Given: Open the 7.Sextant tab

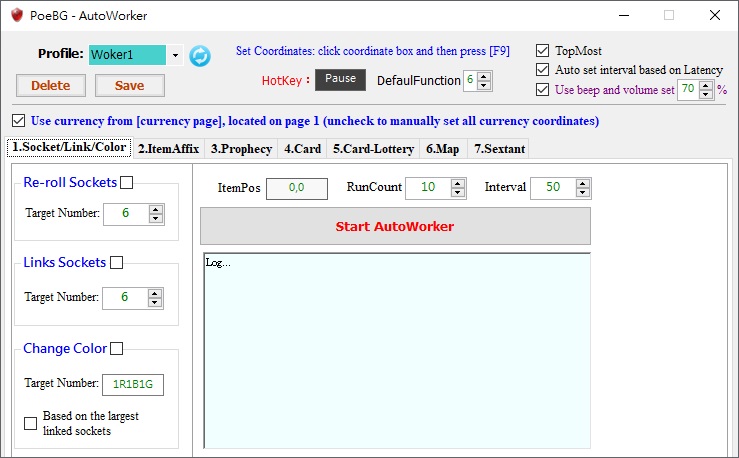Looking at the screenshot, I should 499,149.
